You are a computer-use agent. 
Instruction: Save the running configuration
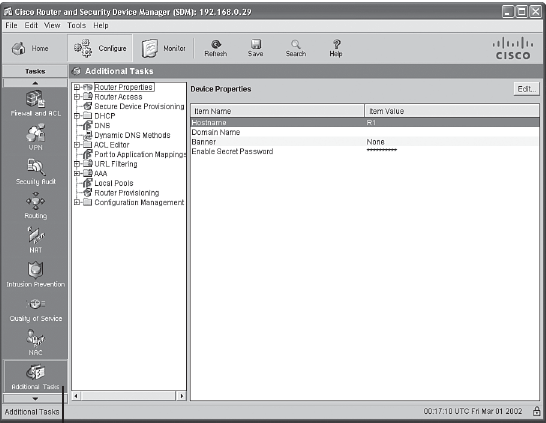click(256, 48)
